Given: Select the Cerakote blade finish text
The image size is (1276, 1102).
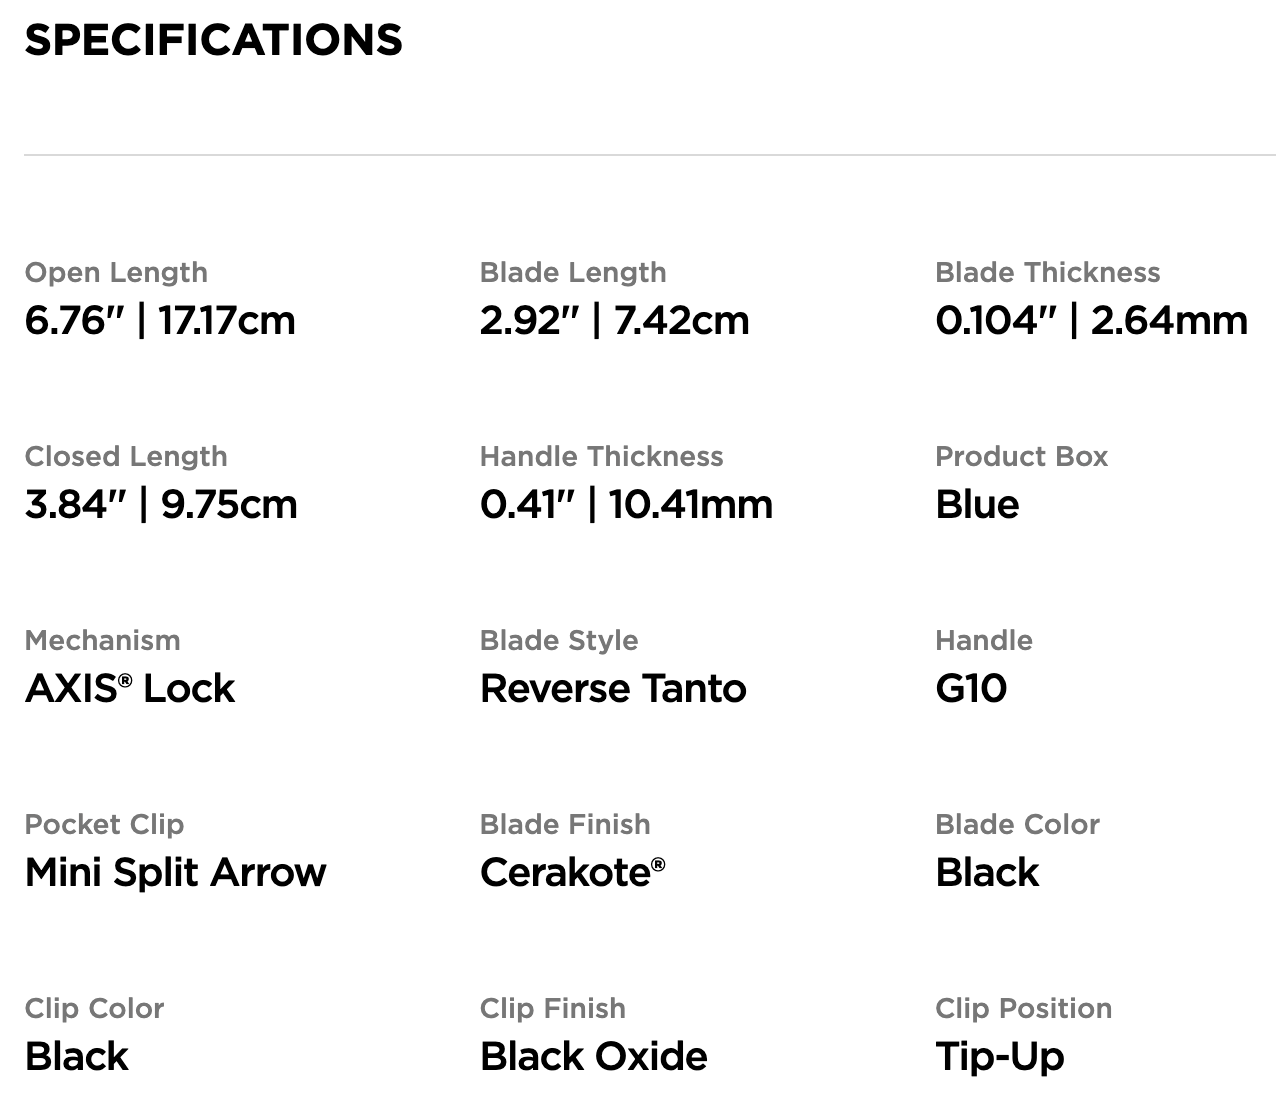Looking at the screenshot, I should click(x=572, y=873).
